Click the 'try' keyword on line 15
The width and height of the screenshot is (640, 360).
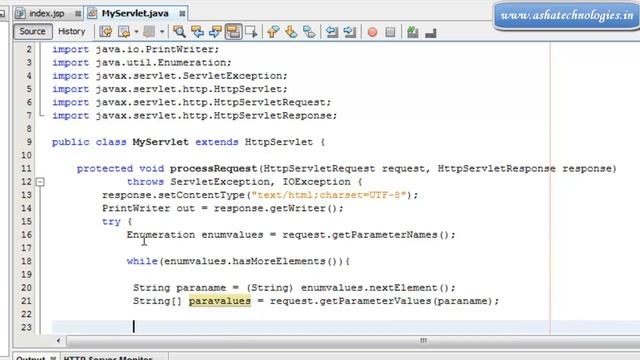pos(111,222)
